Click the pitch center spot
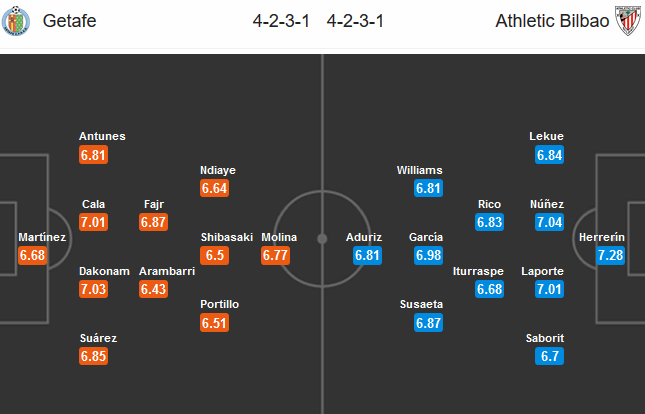The image size is (645, 414). click(322, 239)
